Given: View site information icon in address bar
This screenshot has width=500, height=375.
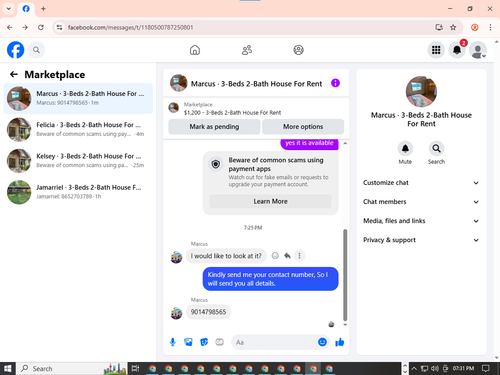Looking at the screenshot, I should (59, 27).
